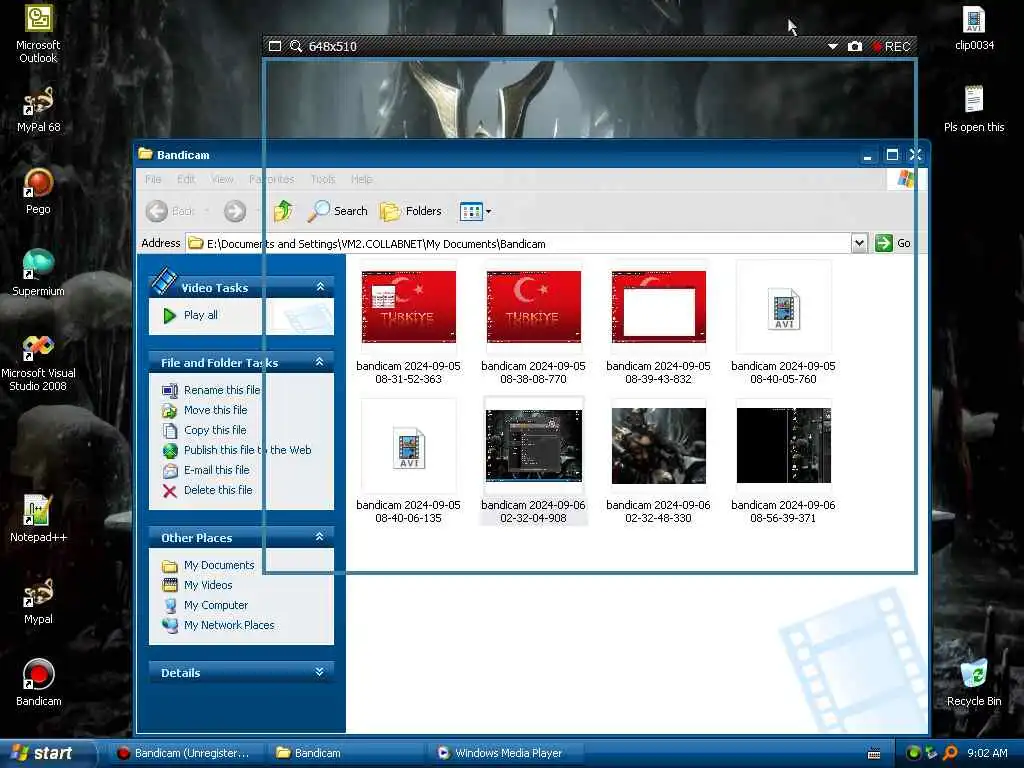
Task: Launch the Pego desktop shortcut
Action: coord(38,191)
